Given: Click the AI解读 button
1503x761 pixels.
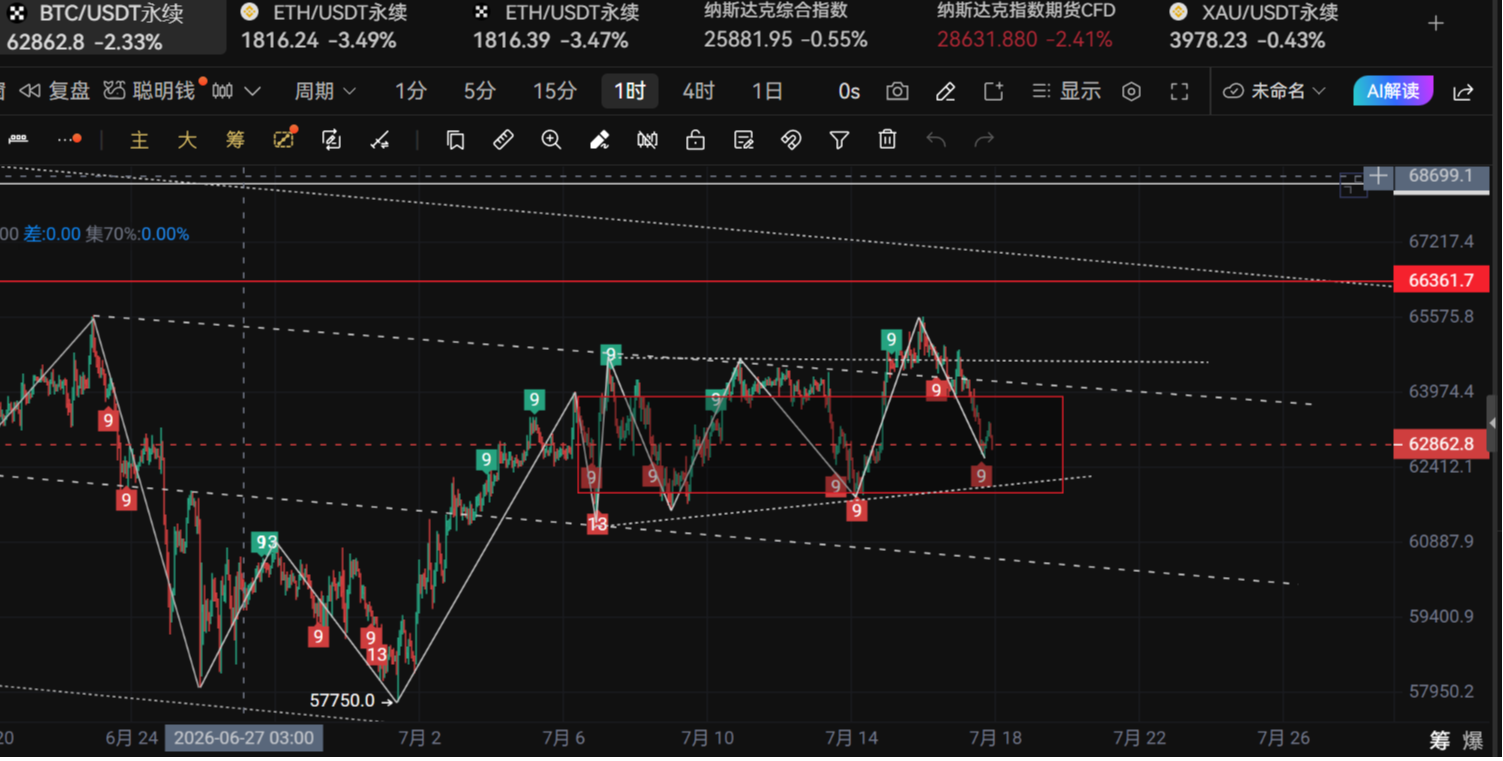Looking at the screenshot, I should [x=1393, y=91].
